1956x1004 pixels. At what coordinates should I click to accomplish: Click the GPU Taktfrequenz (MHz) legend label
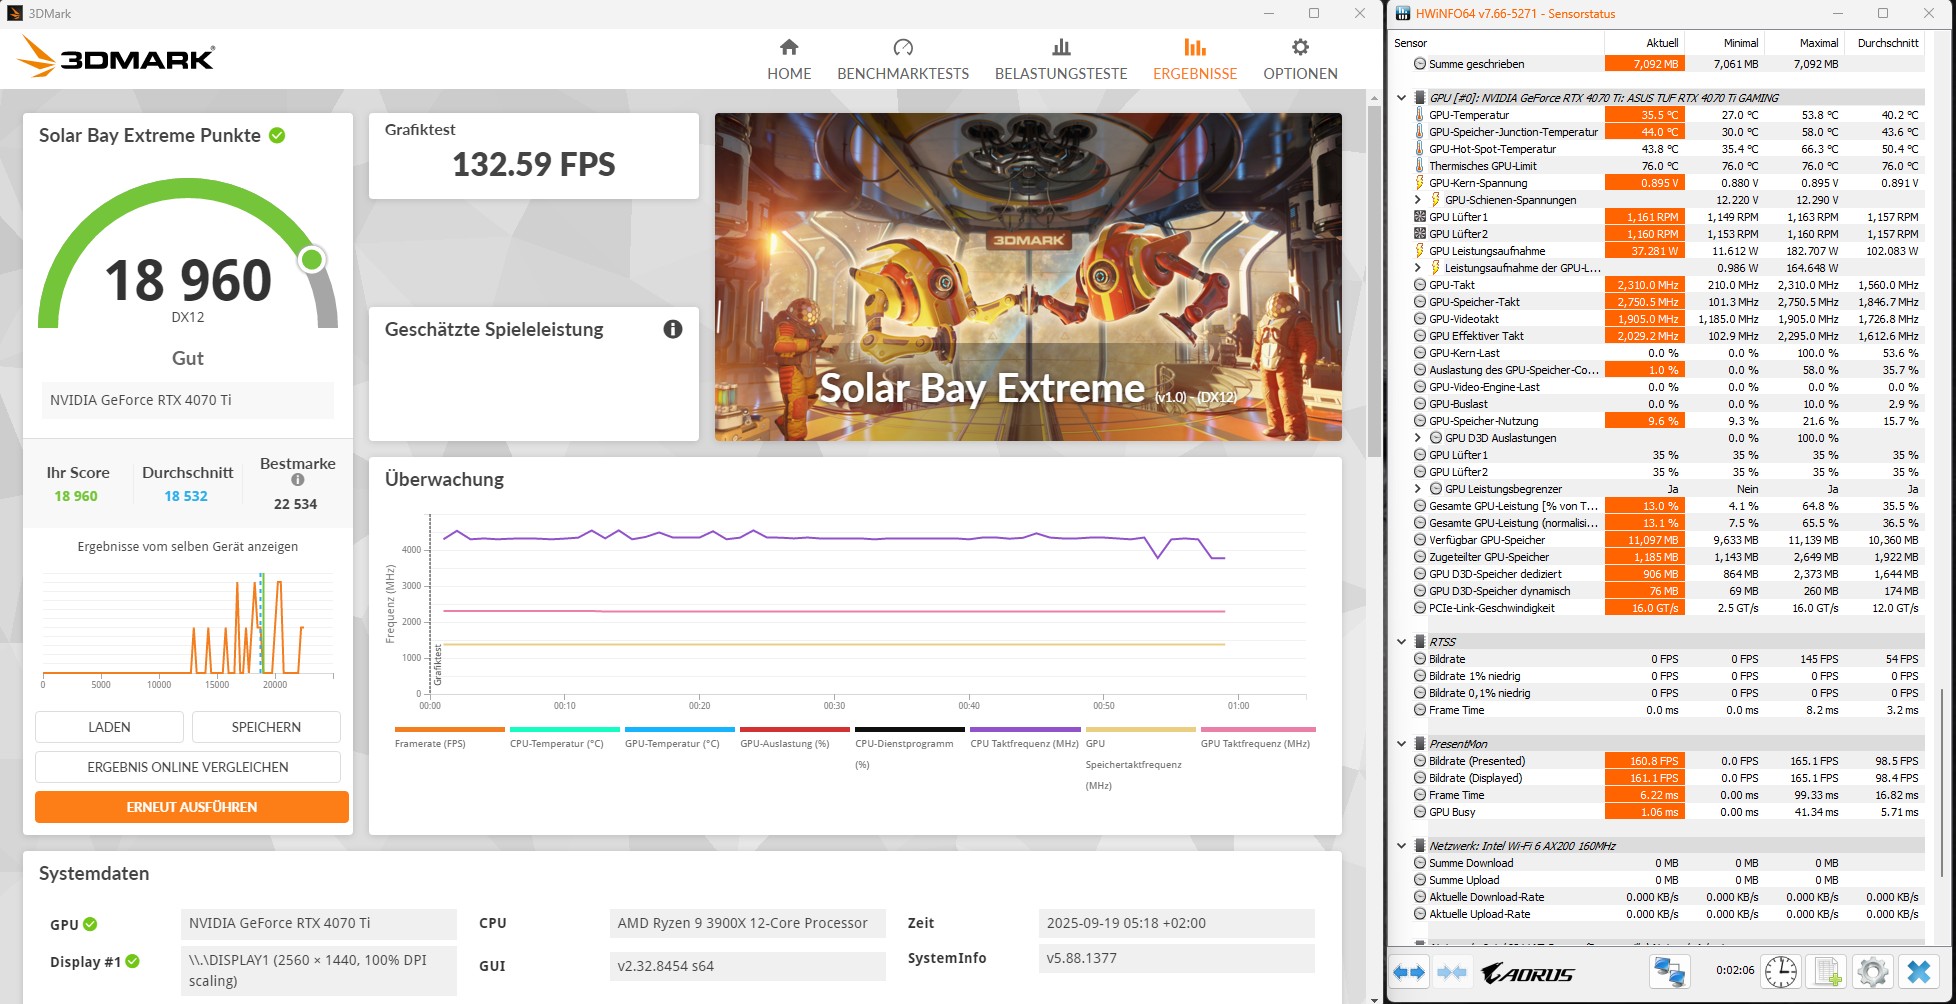tap(1255, 744)
